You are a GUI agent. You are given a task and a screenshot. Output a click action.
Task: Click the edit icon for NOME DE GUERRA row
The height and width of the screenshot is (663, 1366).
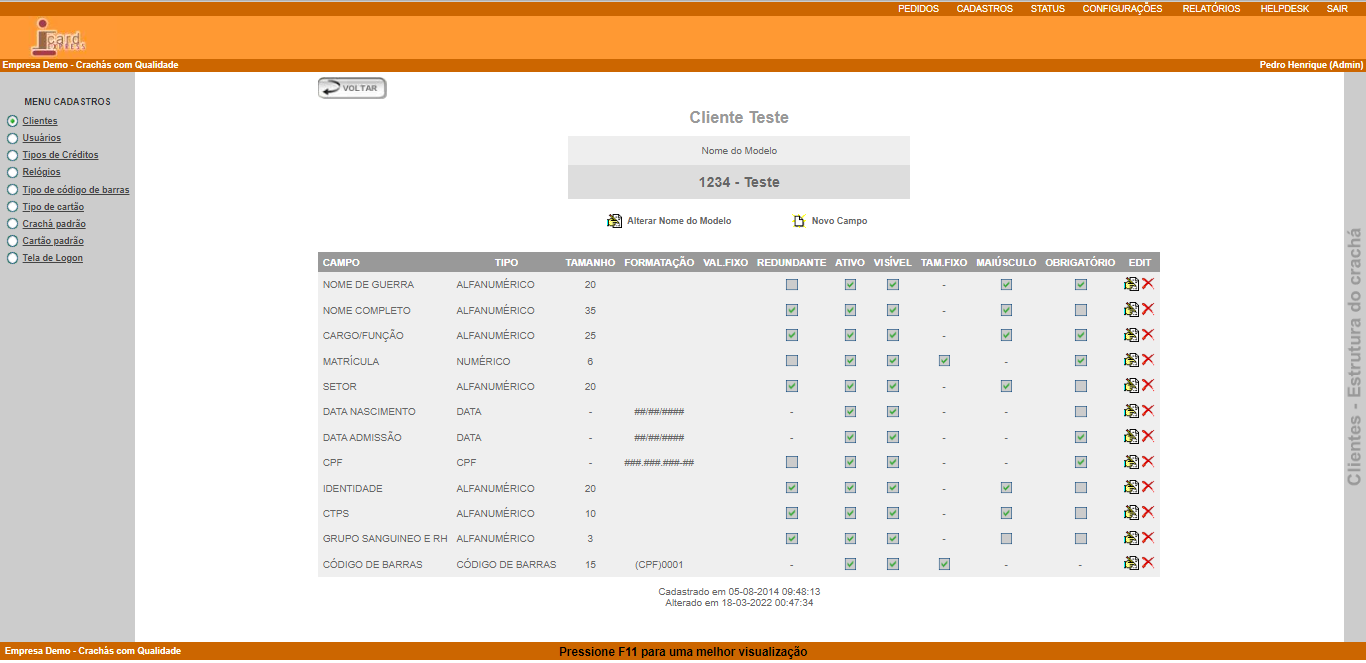click(x=1131, y=284)
